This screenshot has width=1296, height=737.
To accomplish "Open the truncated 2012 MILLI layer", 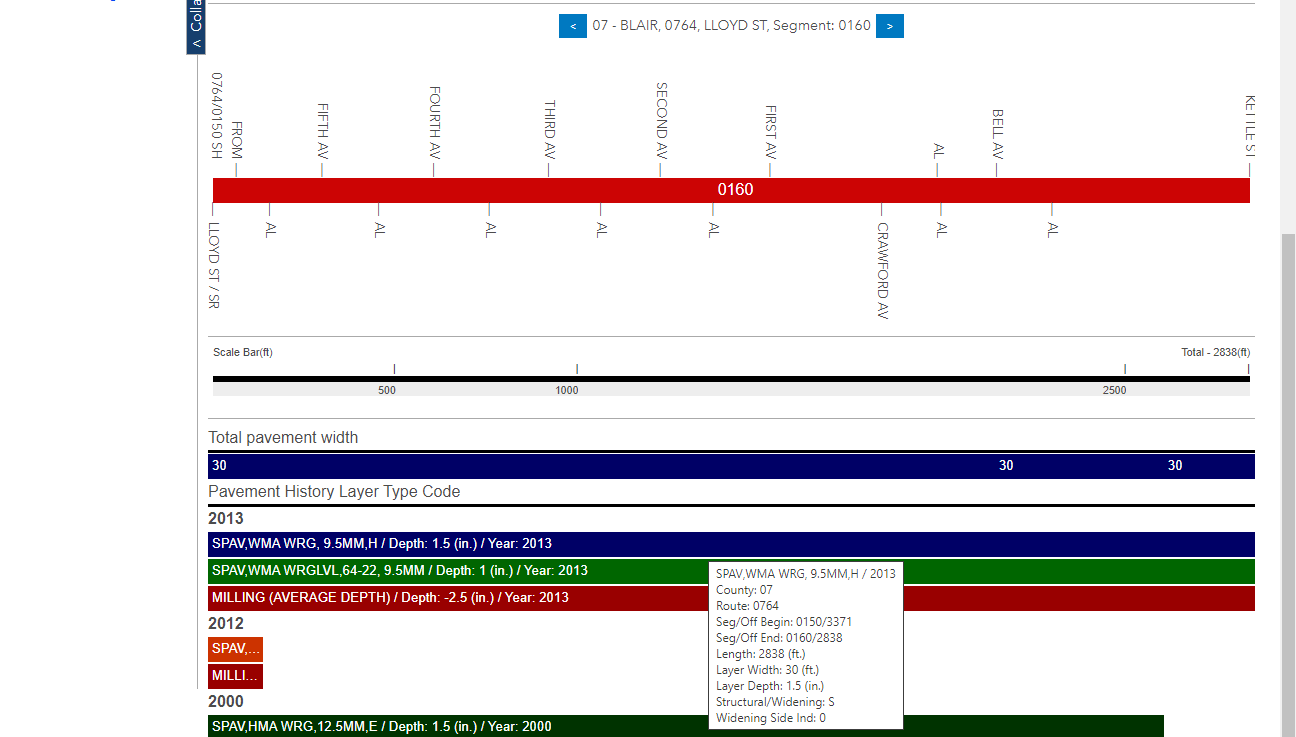I will pos(235,676).
